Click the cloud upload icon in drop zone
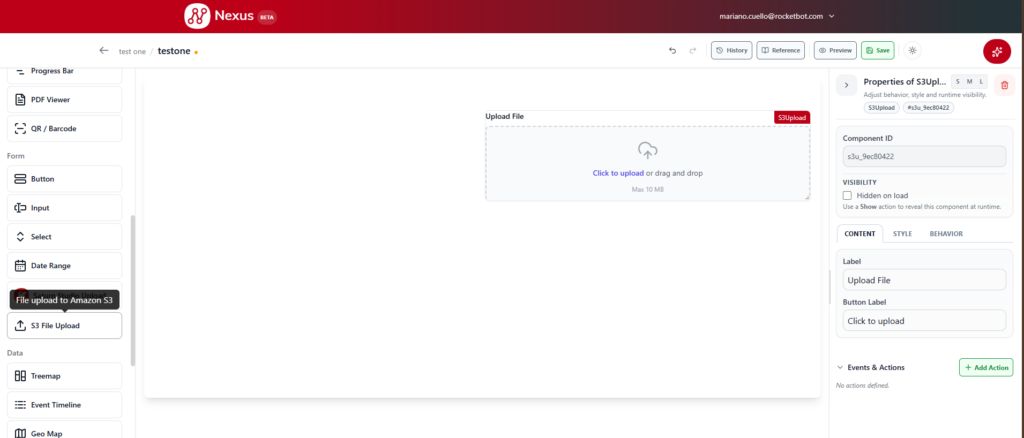 [x=647, y=151]
